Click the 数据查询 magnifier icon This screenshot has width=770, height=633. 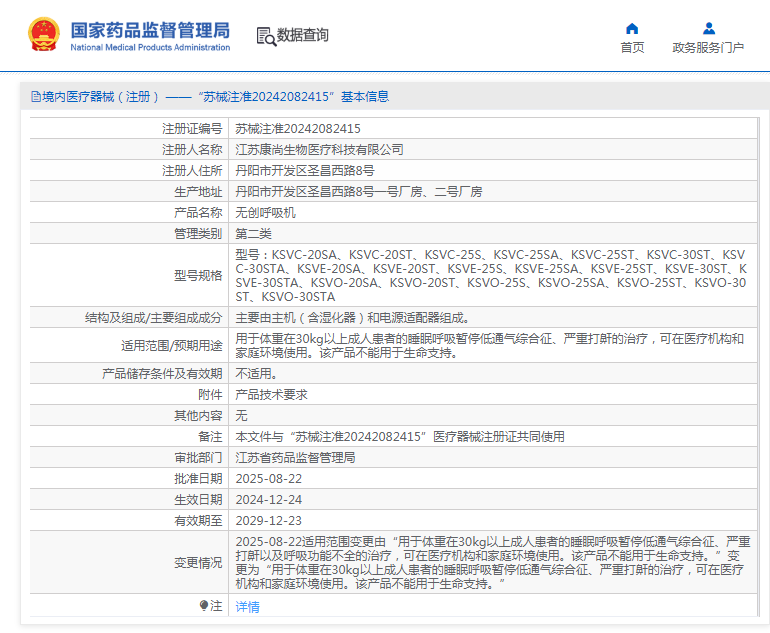point(265,36)
